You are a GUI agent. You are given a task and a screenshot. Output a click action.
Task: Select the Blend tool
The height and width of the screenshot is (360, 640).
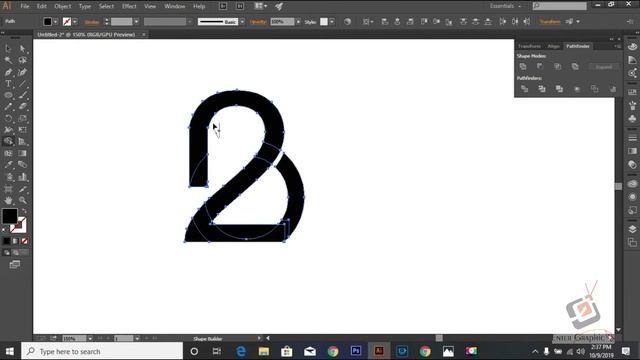22,165
